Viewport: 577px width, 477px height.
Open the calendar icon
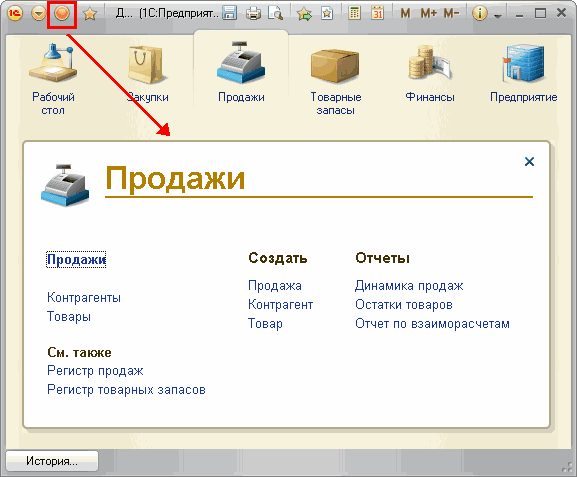(377, 14)
